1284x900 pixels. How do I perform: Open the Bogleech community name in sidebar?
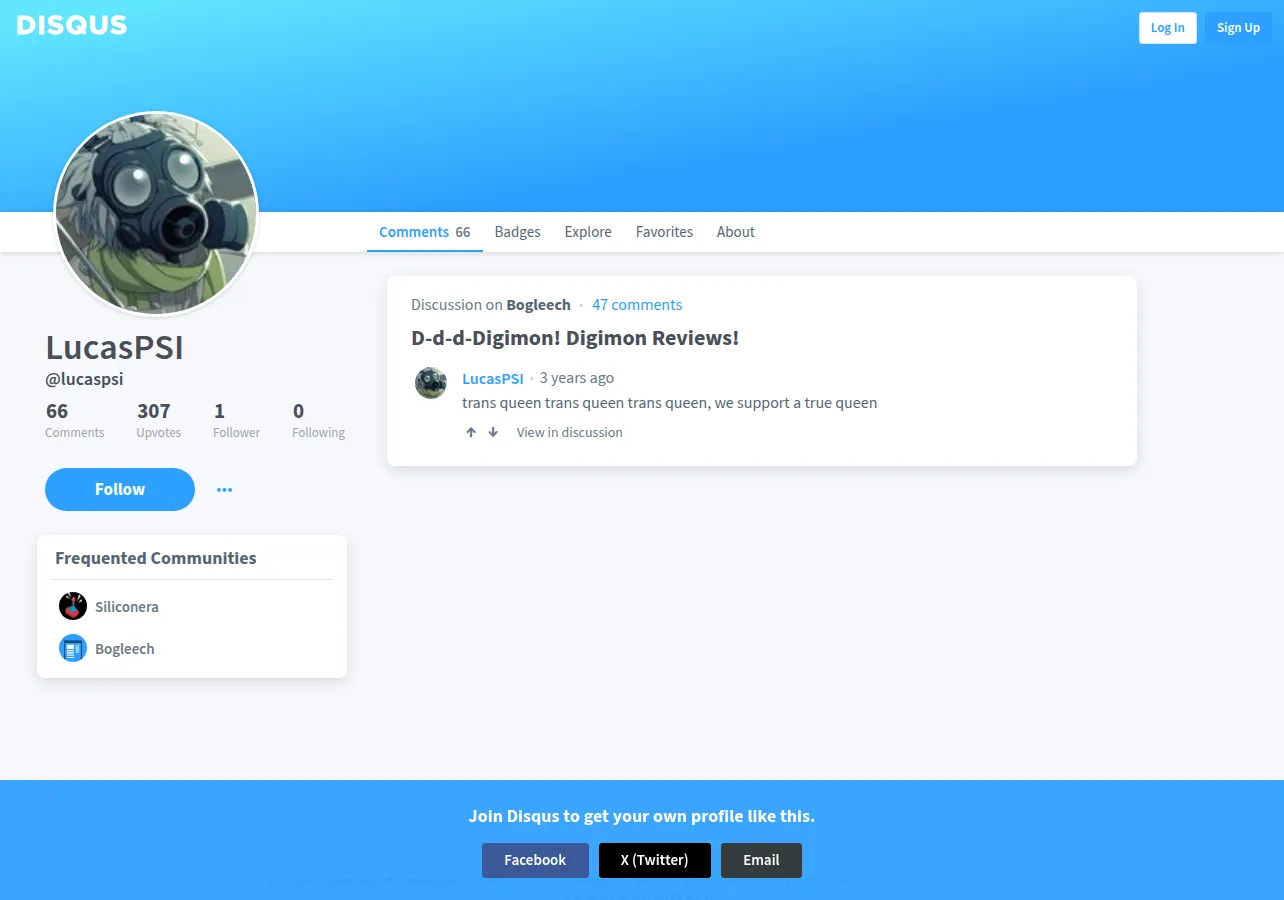tap(125, 649)
